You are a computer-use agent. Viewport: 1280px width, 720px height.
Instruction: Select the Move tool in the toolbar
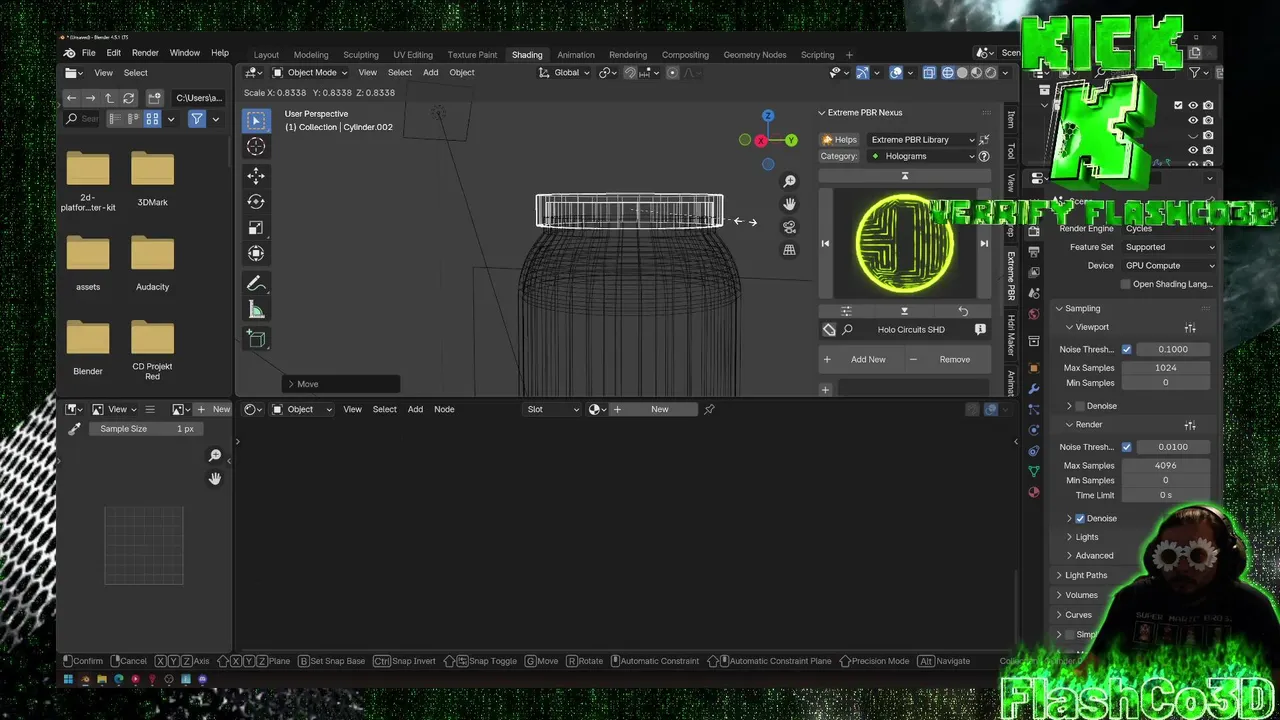pos(256,176)
